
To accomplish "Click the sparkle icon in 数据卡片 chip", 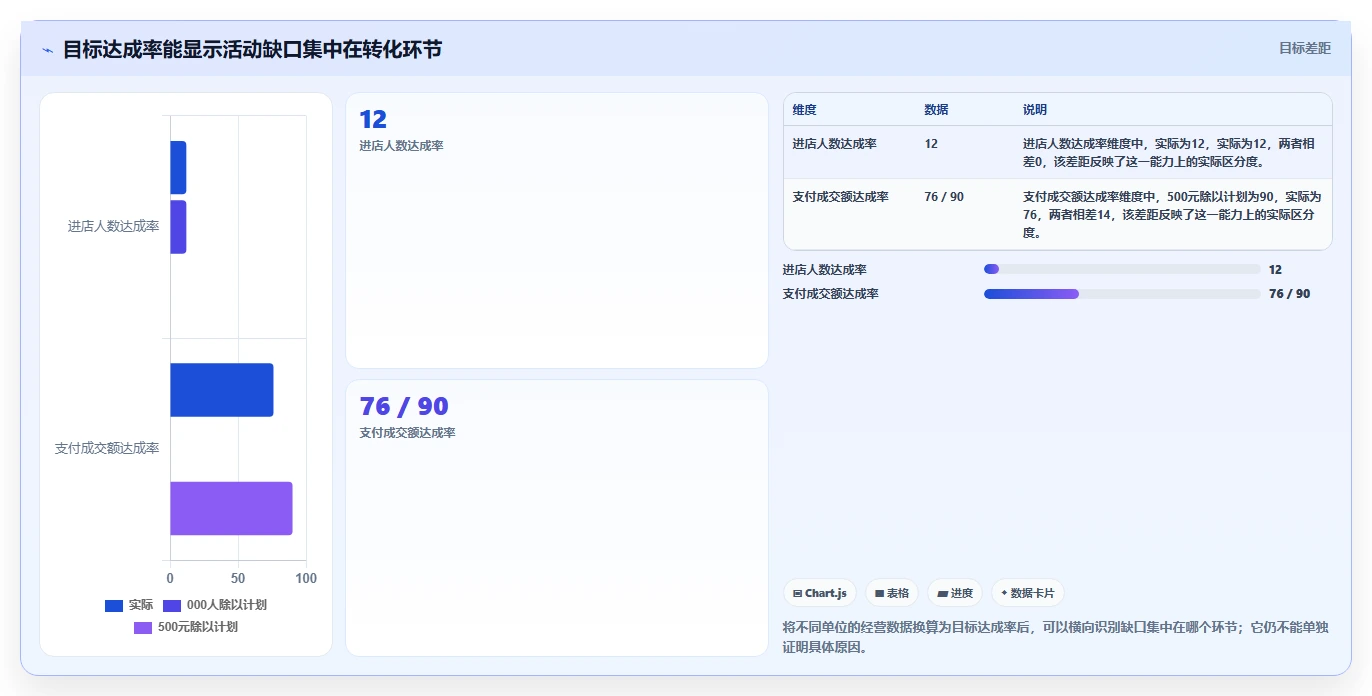I will [x=1004, y=593].
